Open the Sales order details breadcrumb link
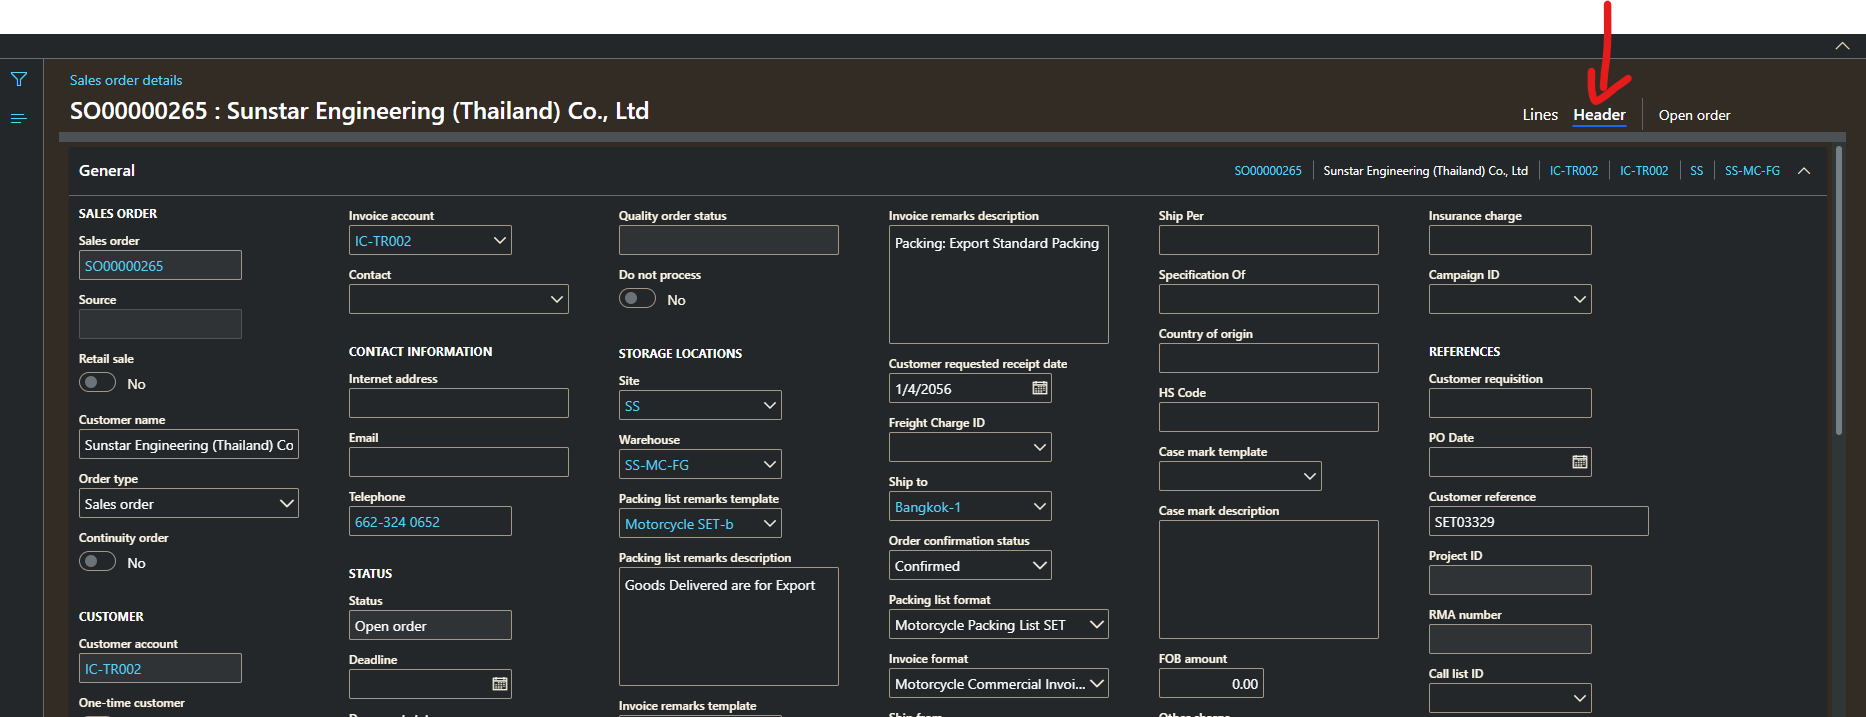Image resolution: width=1866 pixels, height=717 pixels. tap(126, 80)
